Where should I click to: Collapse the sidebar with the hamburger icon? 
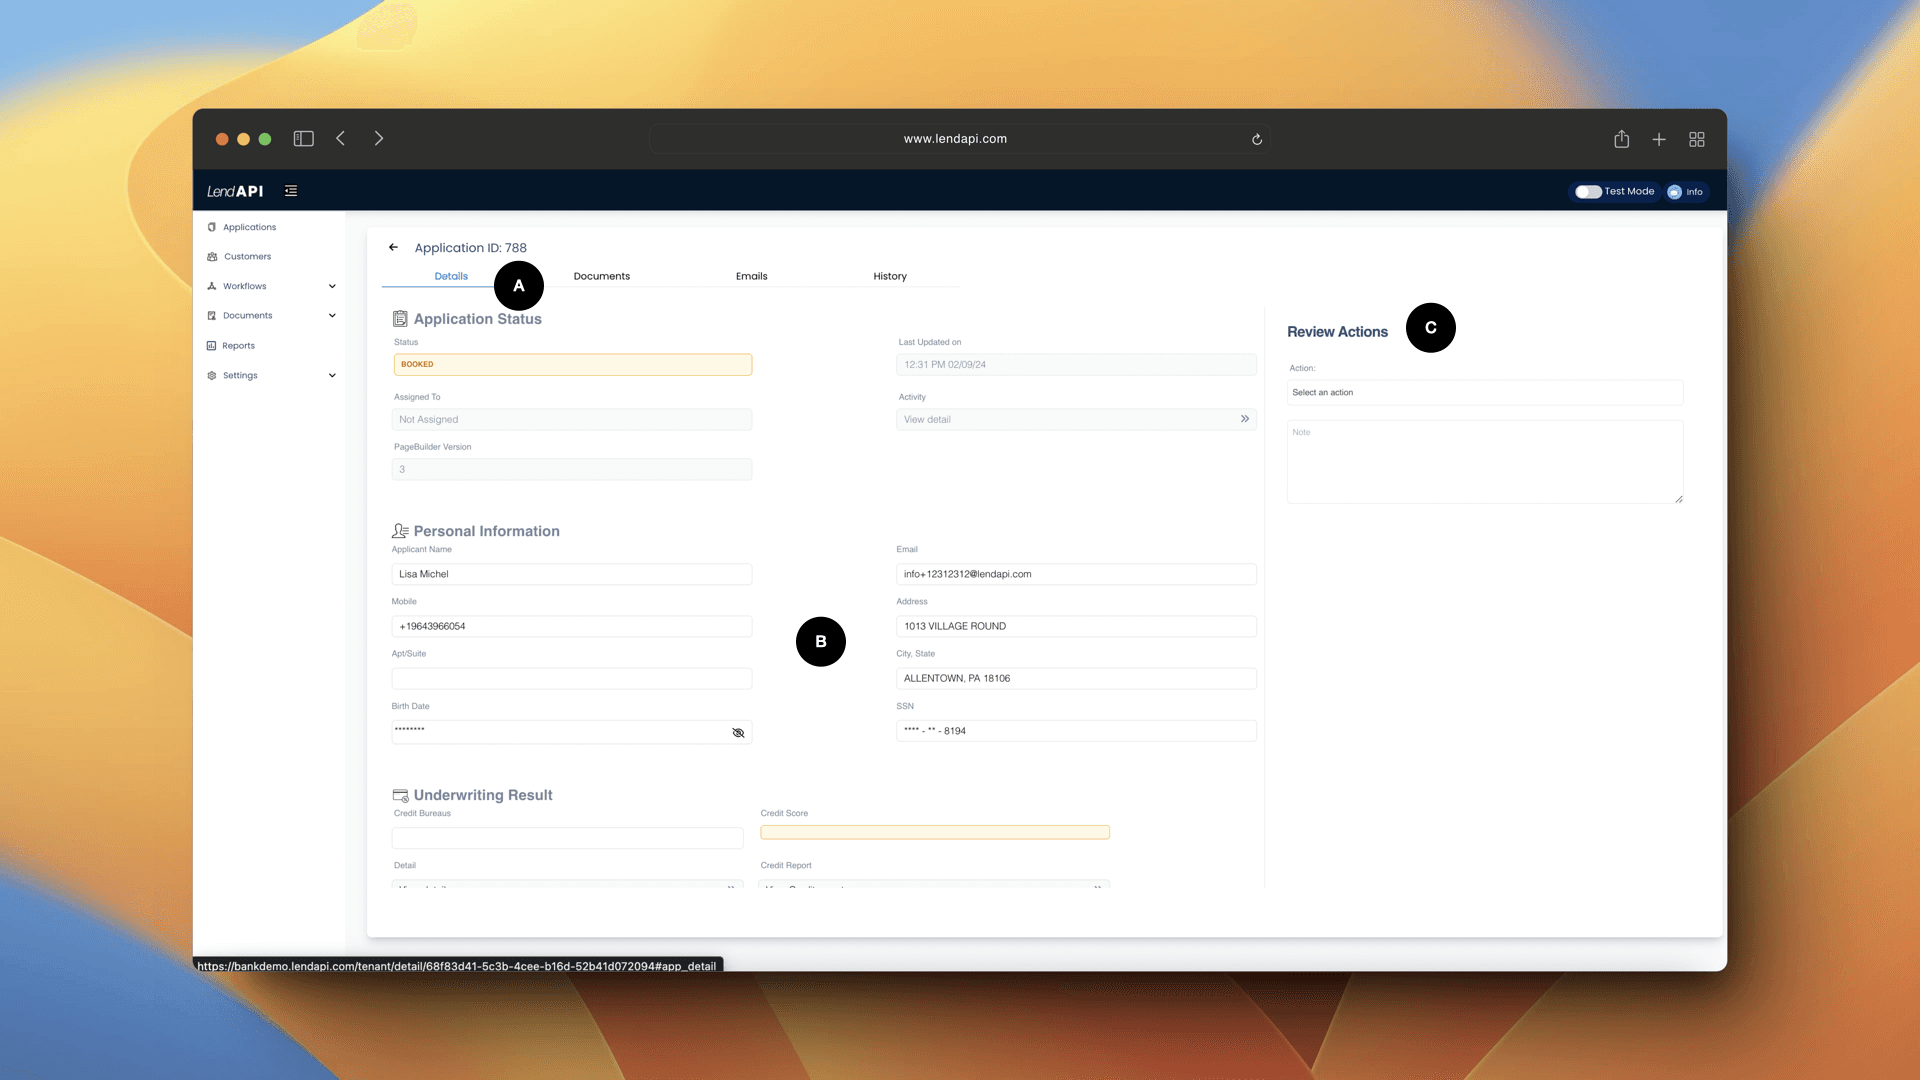coord(291,191)
